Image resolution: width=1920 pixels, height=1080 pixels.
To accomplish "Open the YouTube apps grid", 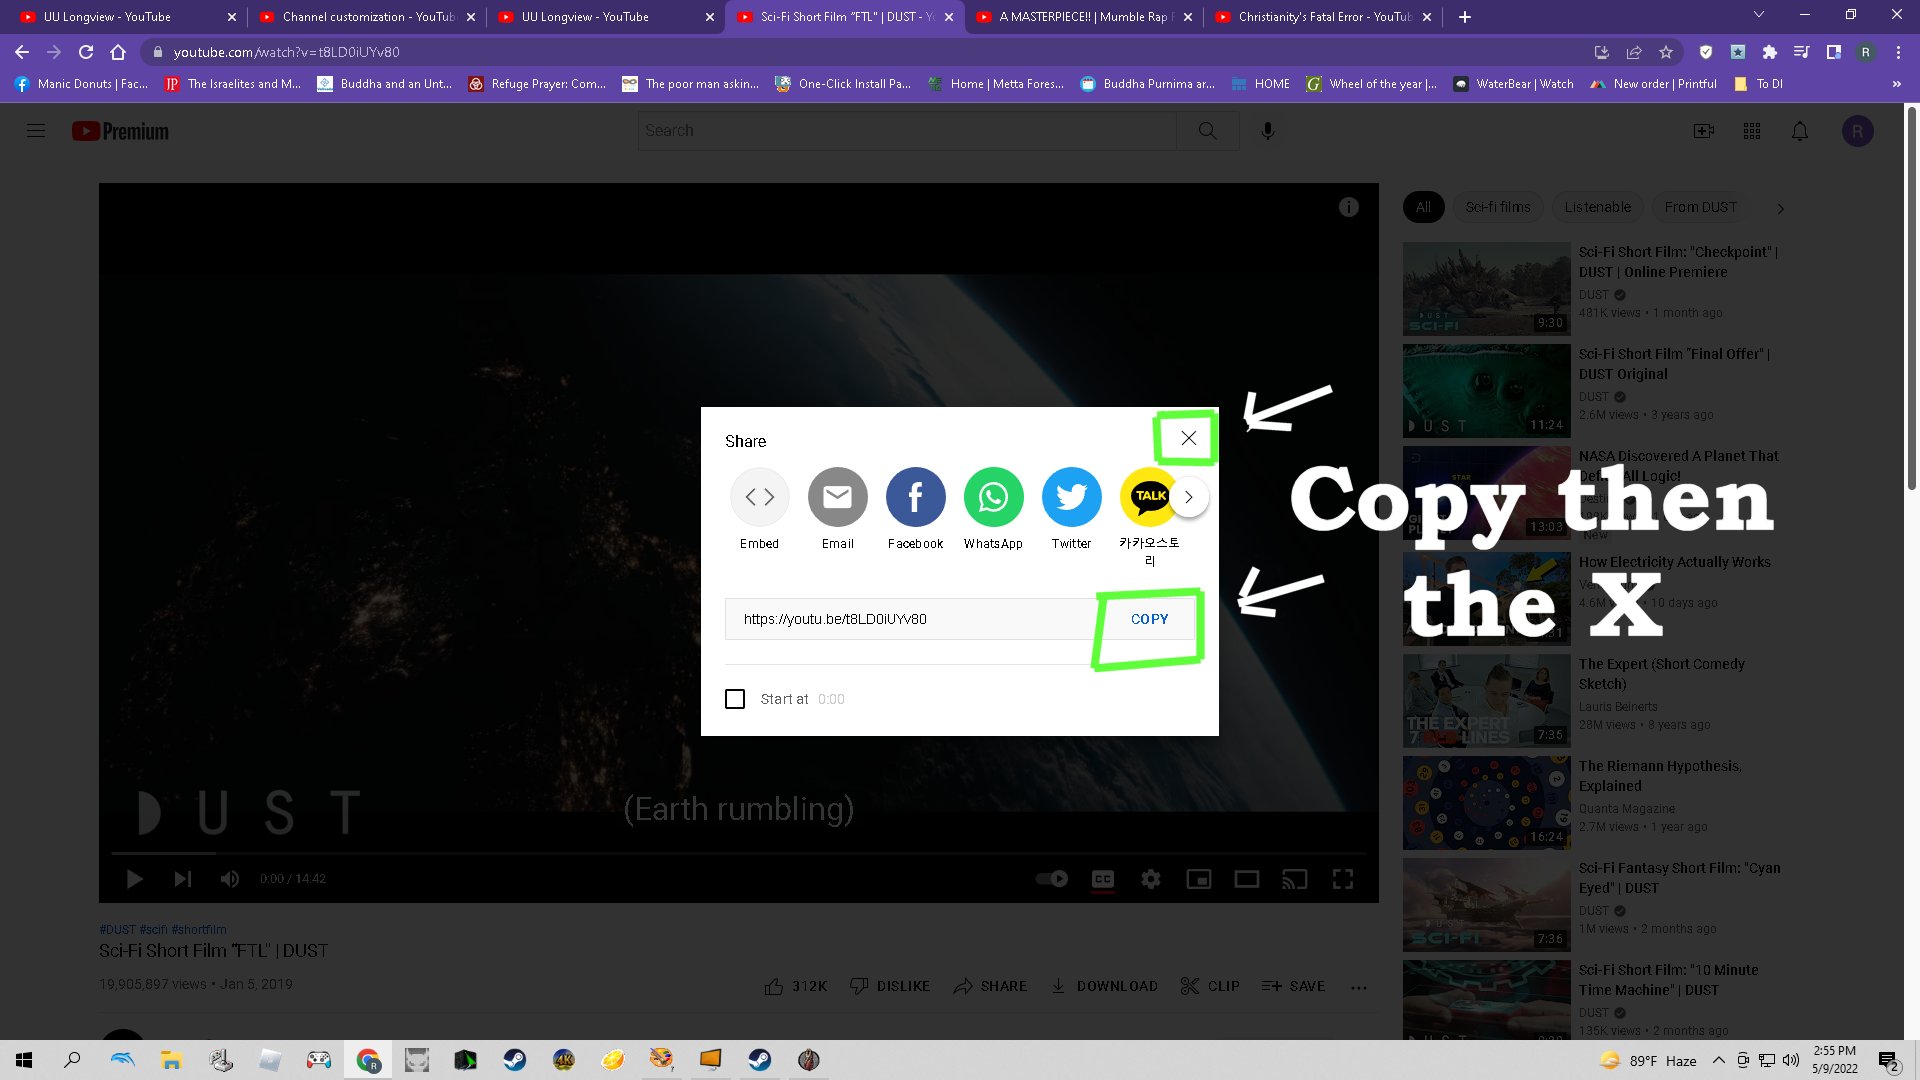I will click(1752, 131).
